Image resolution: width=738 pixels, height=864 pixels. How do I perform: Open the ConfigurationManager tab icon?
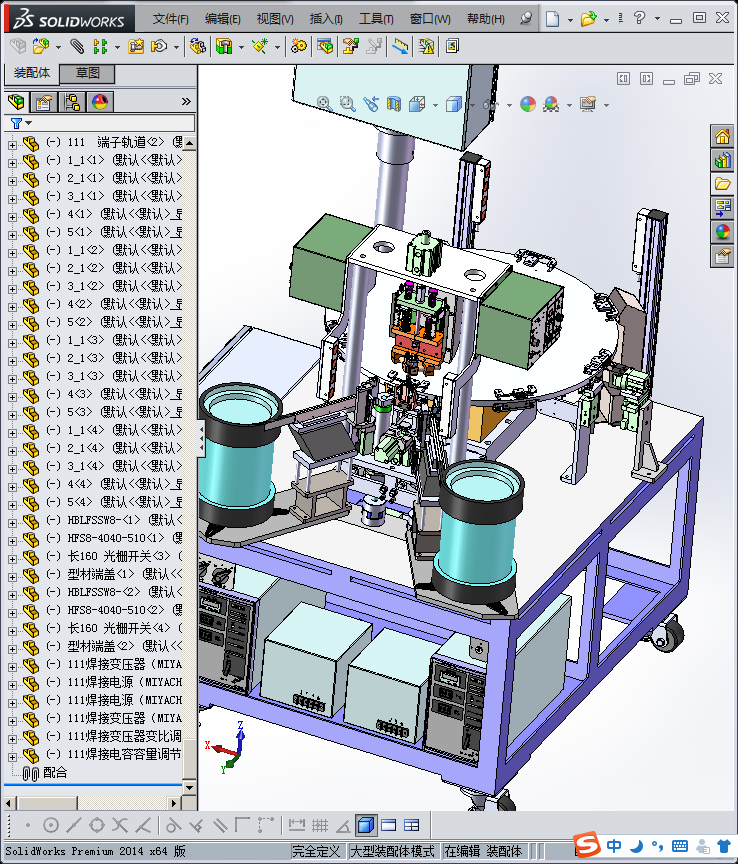point(72,102)
